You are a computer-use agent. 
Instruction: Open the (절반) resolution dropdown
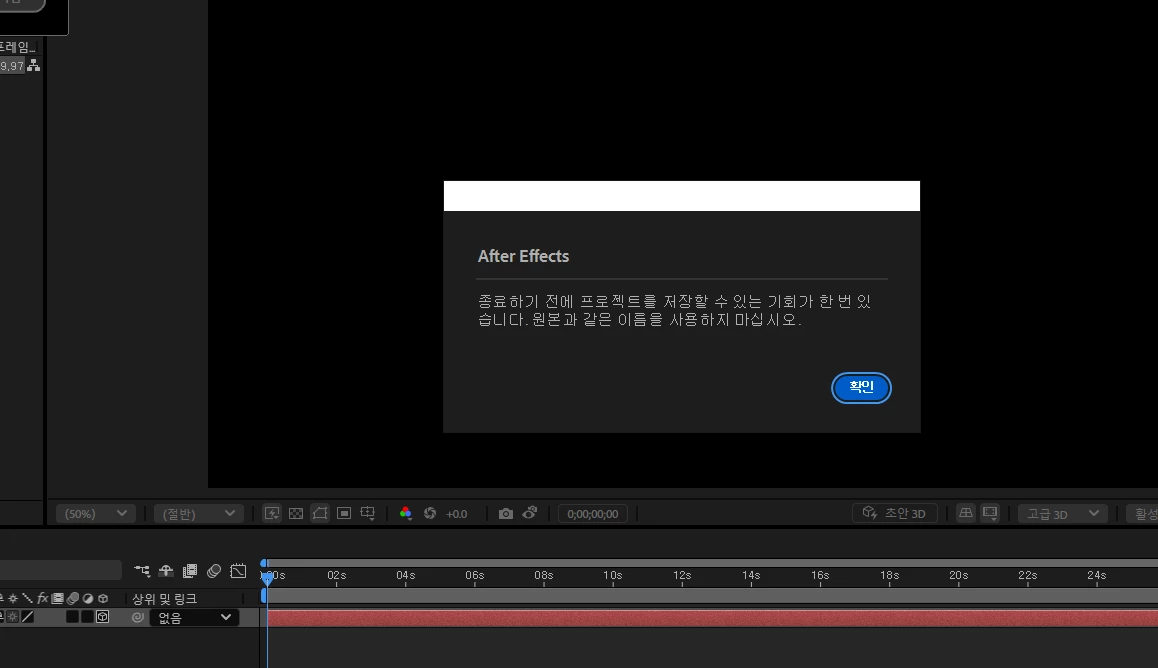click(x=199, y=514)
